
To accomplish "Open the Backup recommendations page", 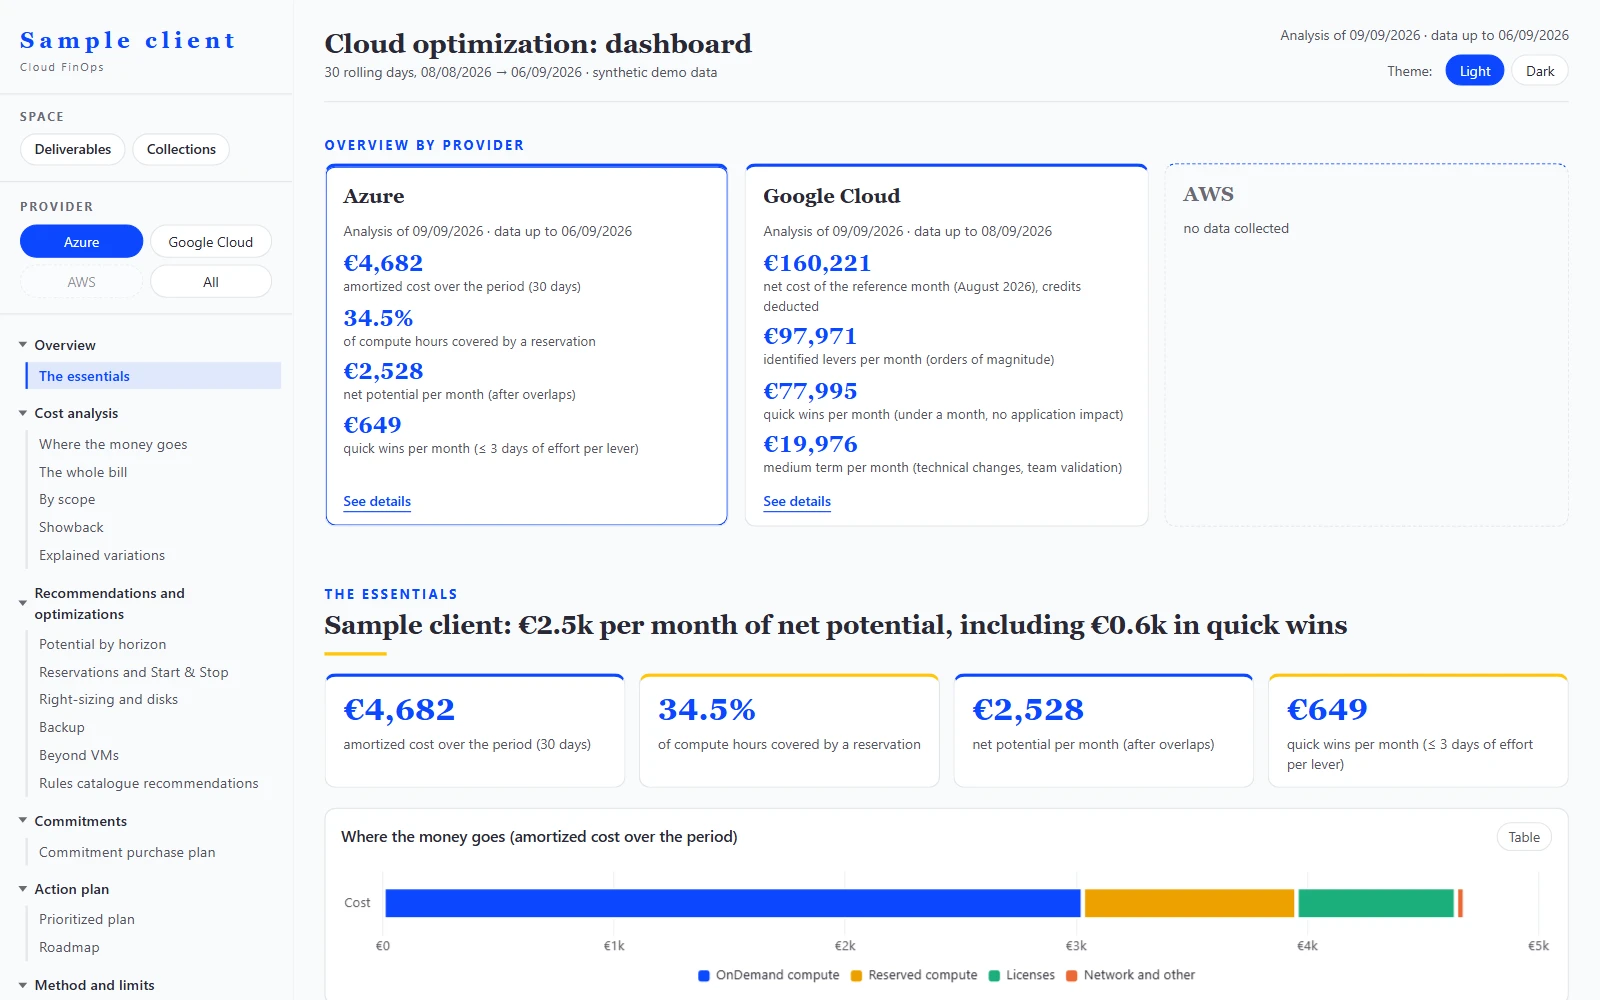I will [x=62, y=727].
